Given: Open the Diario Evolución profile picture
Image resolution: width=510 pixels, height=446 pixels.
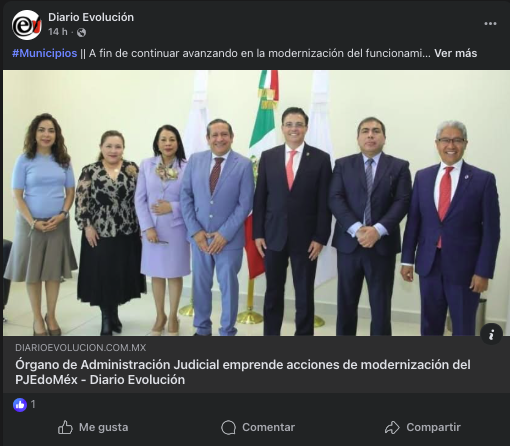Looking at the screenshot, I should coord(27,25).
